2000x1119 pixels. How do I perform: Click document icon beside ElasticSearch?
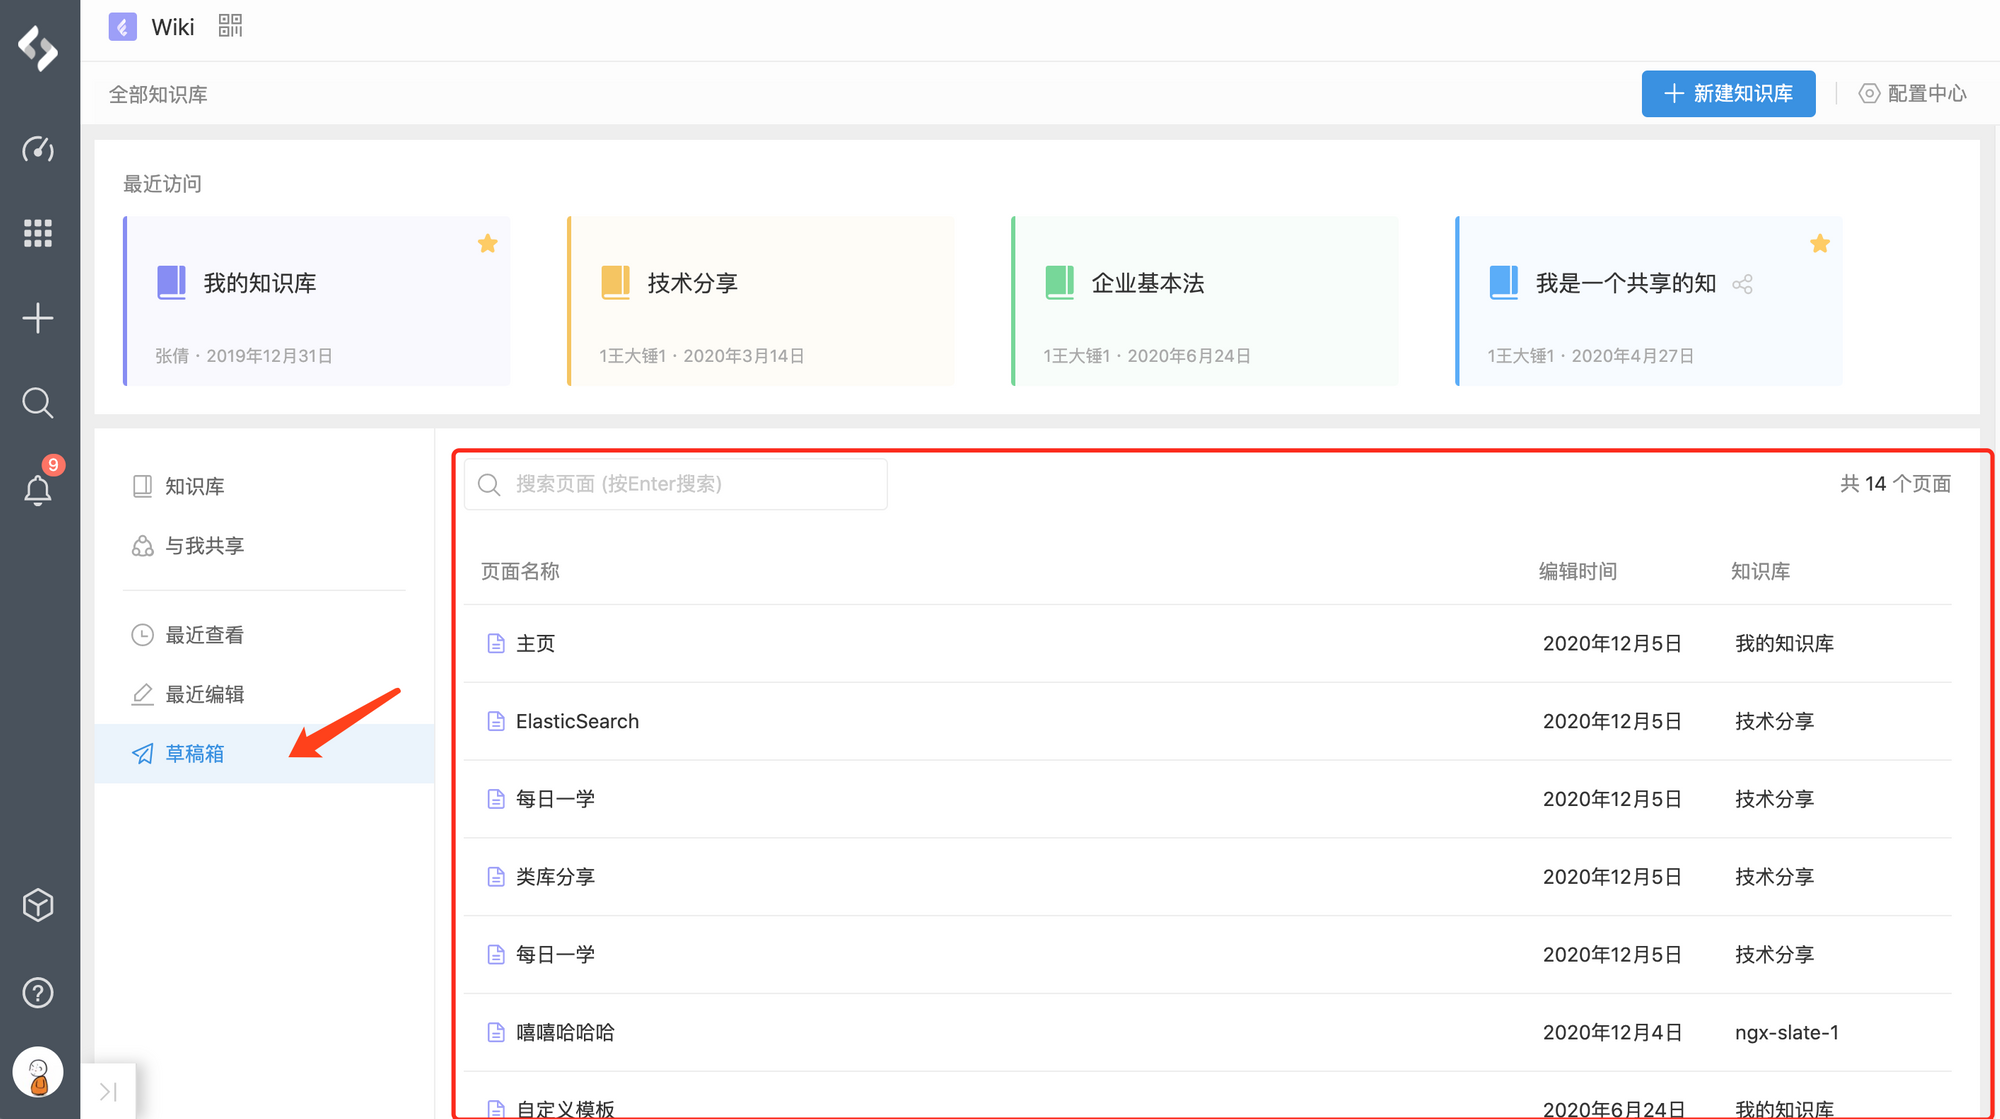click(496, 721)
